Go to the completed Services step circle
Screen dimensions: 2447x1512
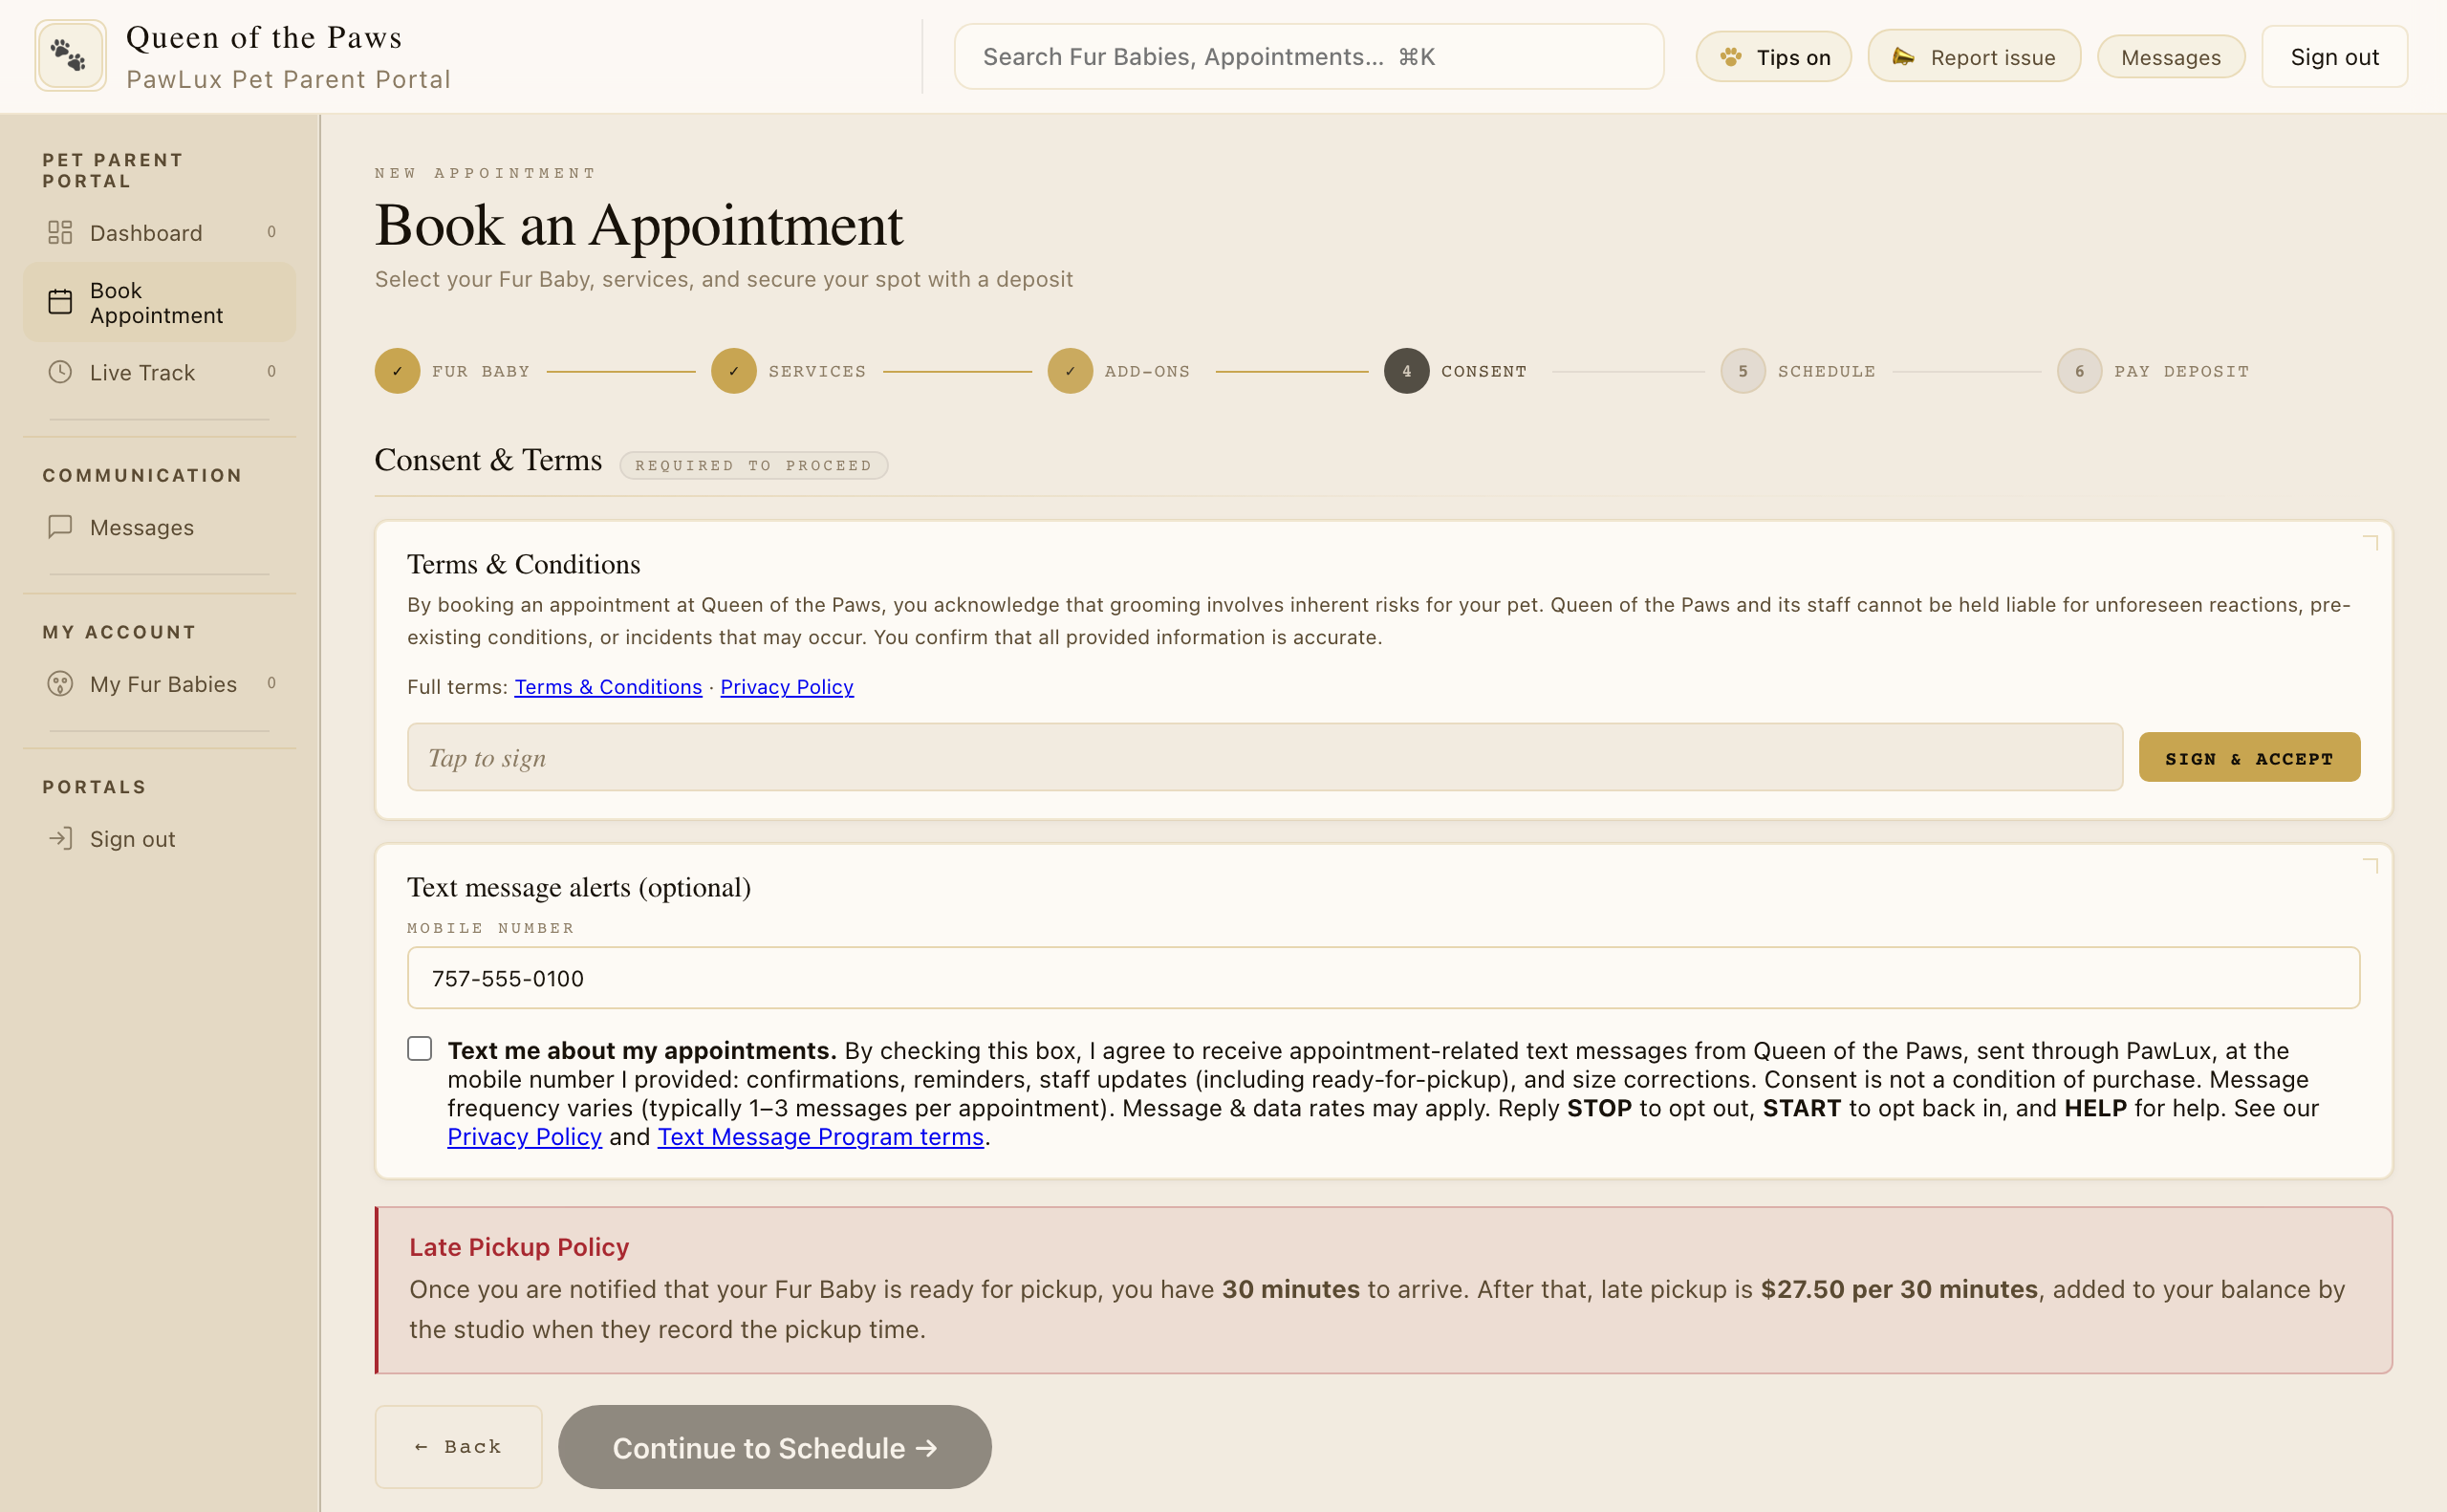pyautogui.click(x=734, y=371)
